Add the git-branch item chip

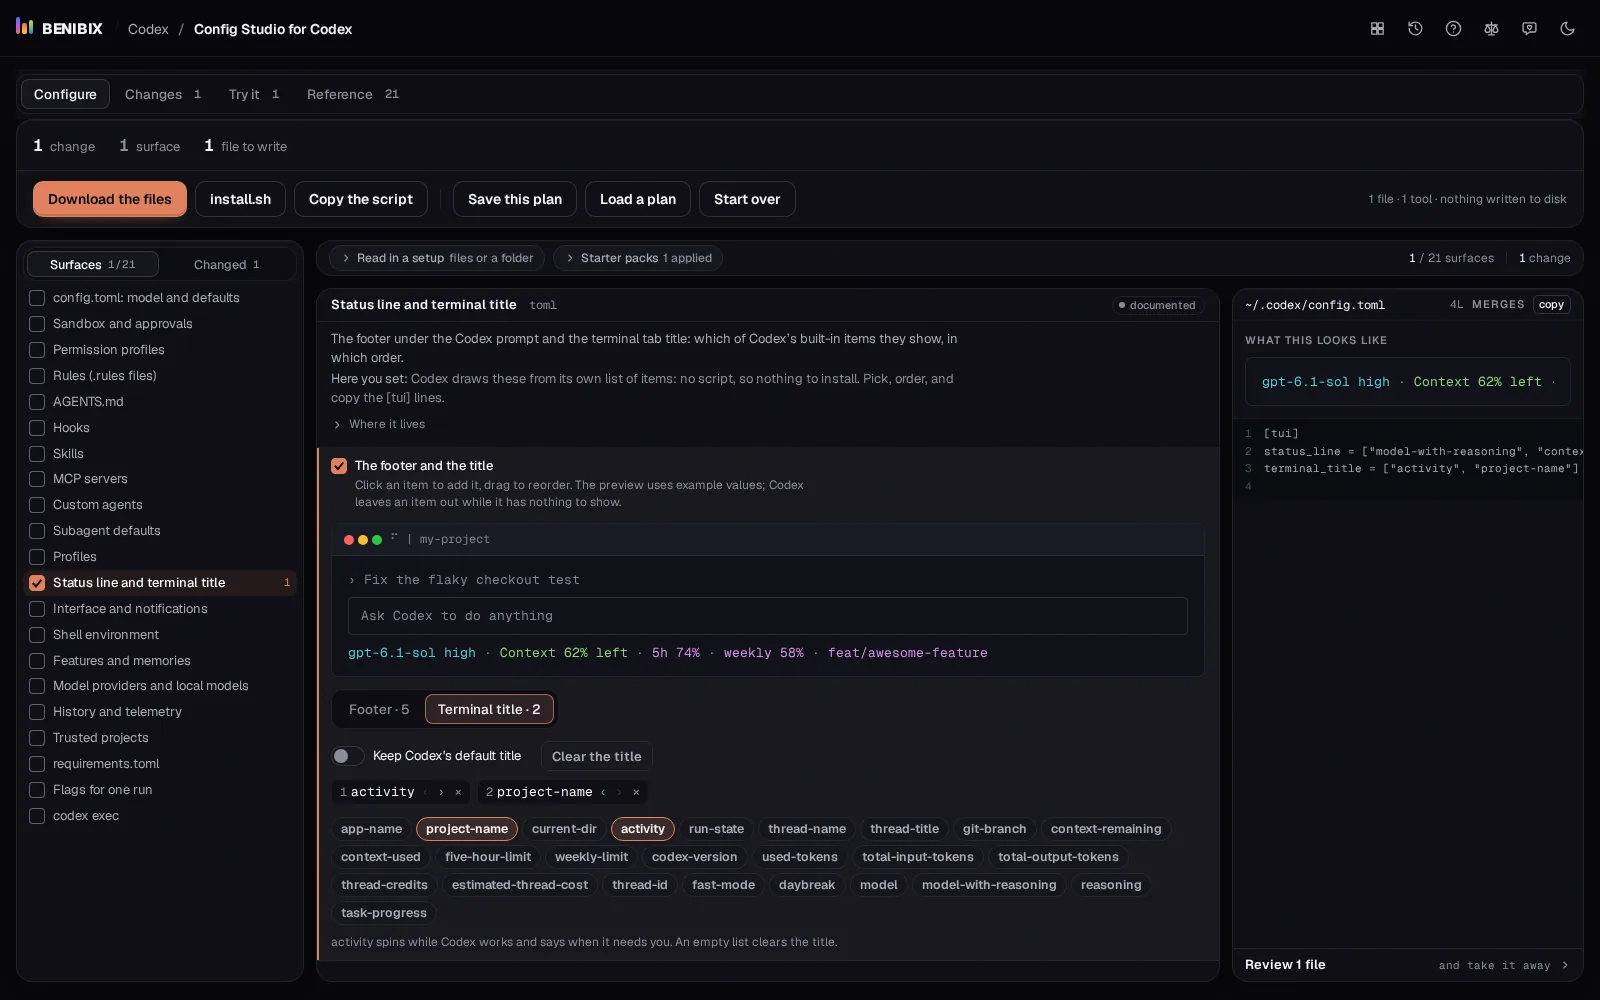tap(994, 829)
